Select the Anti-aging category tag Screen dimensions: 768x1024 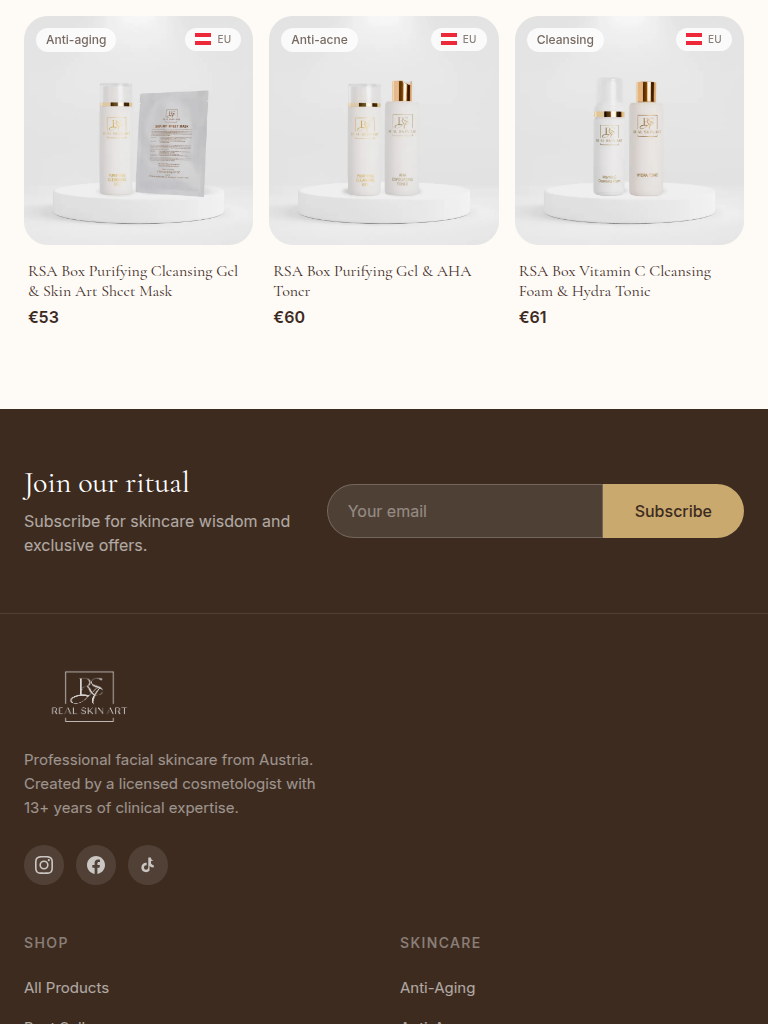[x=76, y=40]
